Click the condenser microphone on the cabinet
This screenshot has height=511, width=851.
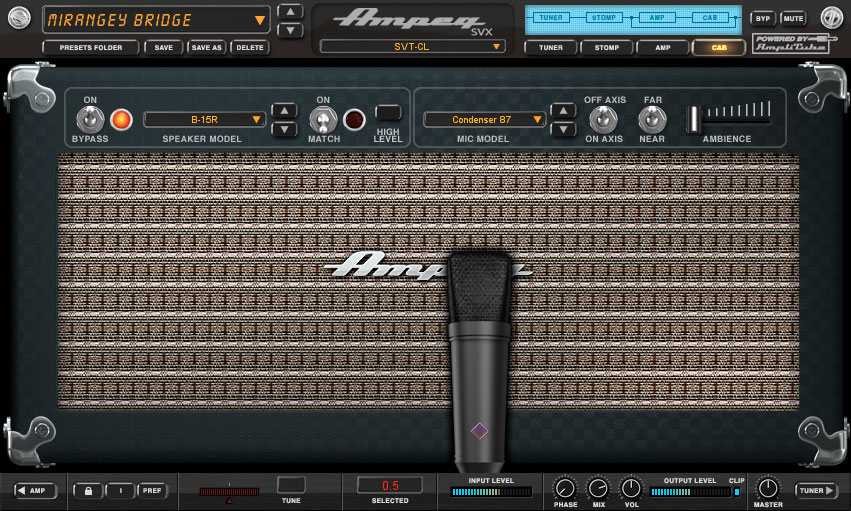(480, 361)
